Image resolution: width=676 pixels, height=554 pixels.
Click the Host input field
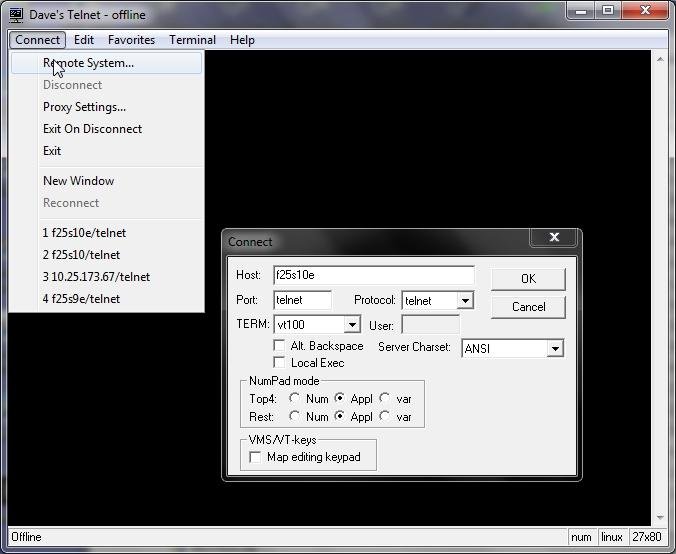tap(374, 275)
